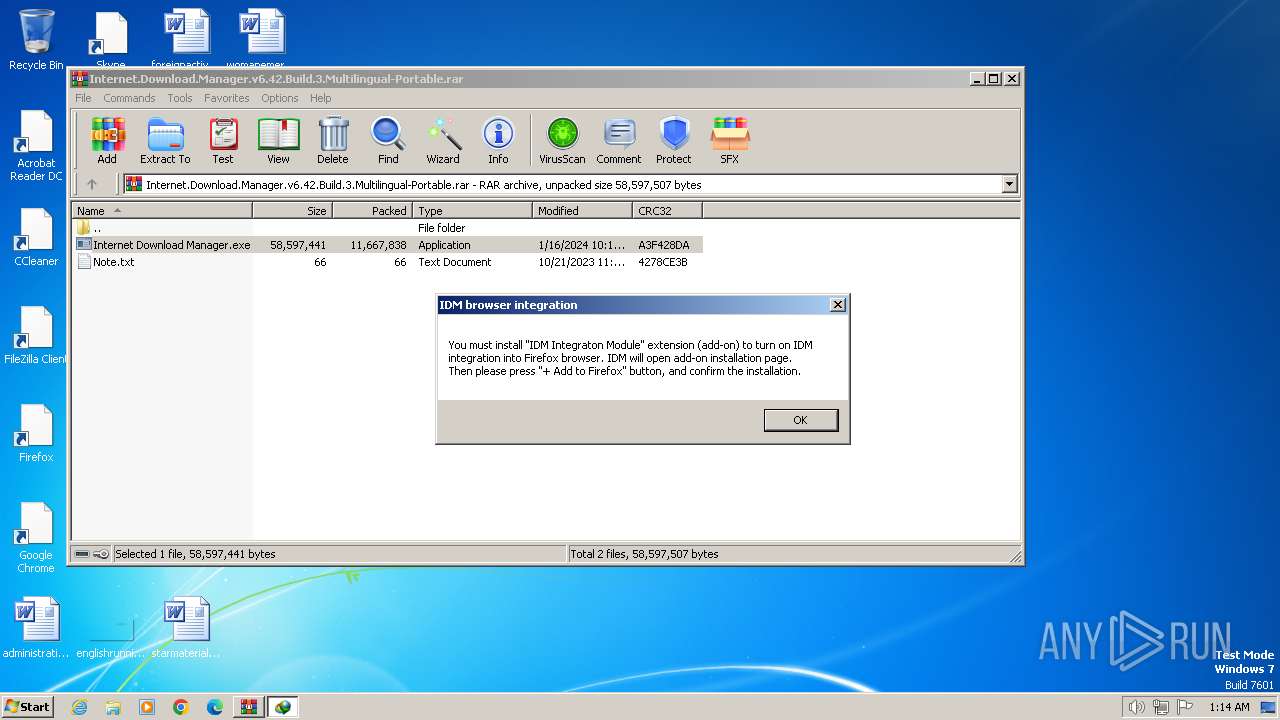
Task: Click Chrome icon in the taskbar
Action: click(181, 707)
